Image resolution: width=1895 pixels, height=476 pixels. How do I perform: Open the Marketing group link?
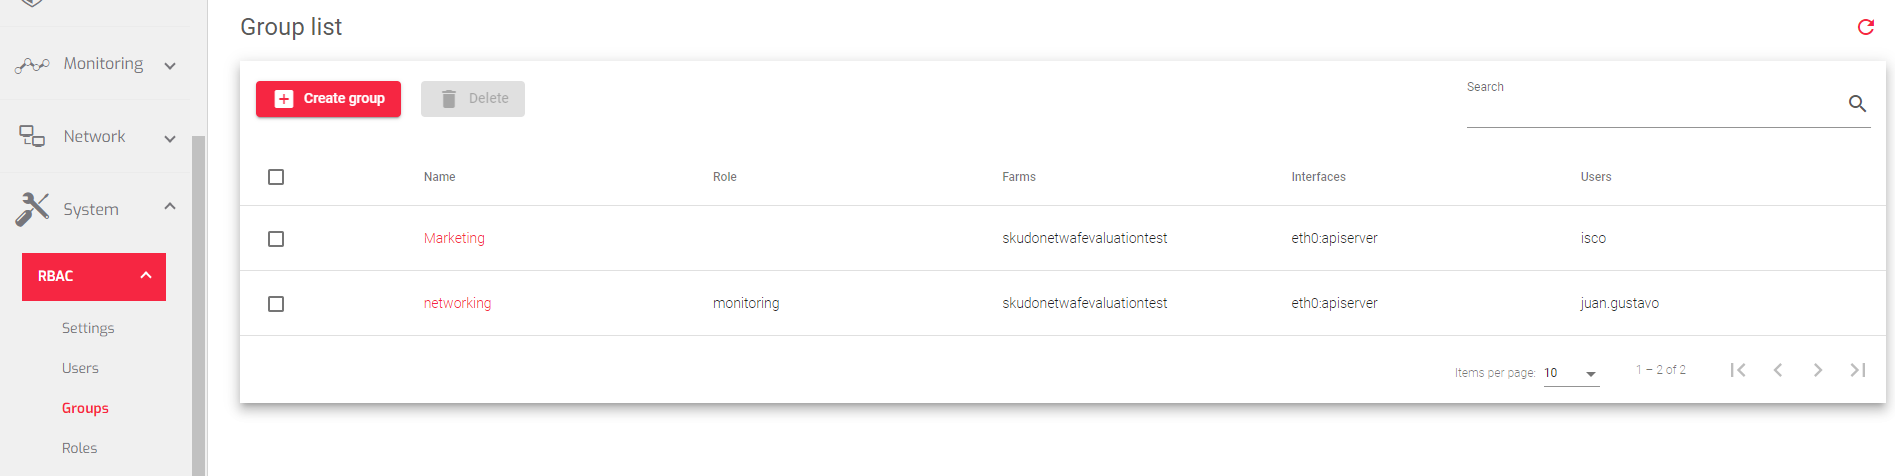(x=454, y=238)
